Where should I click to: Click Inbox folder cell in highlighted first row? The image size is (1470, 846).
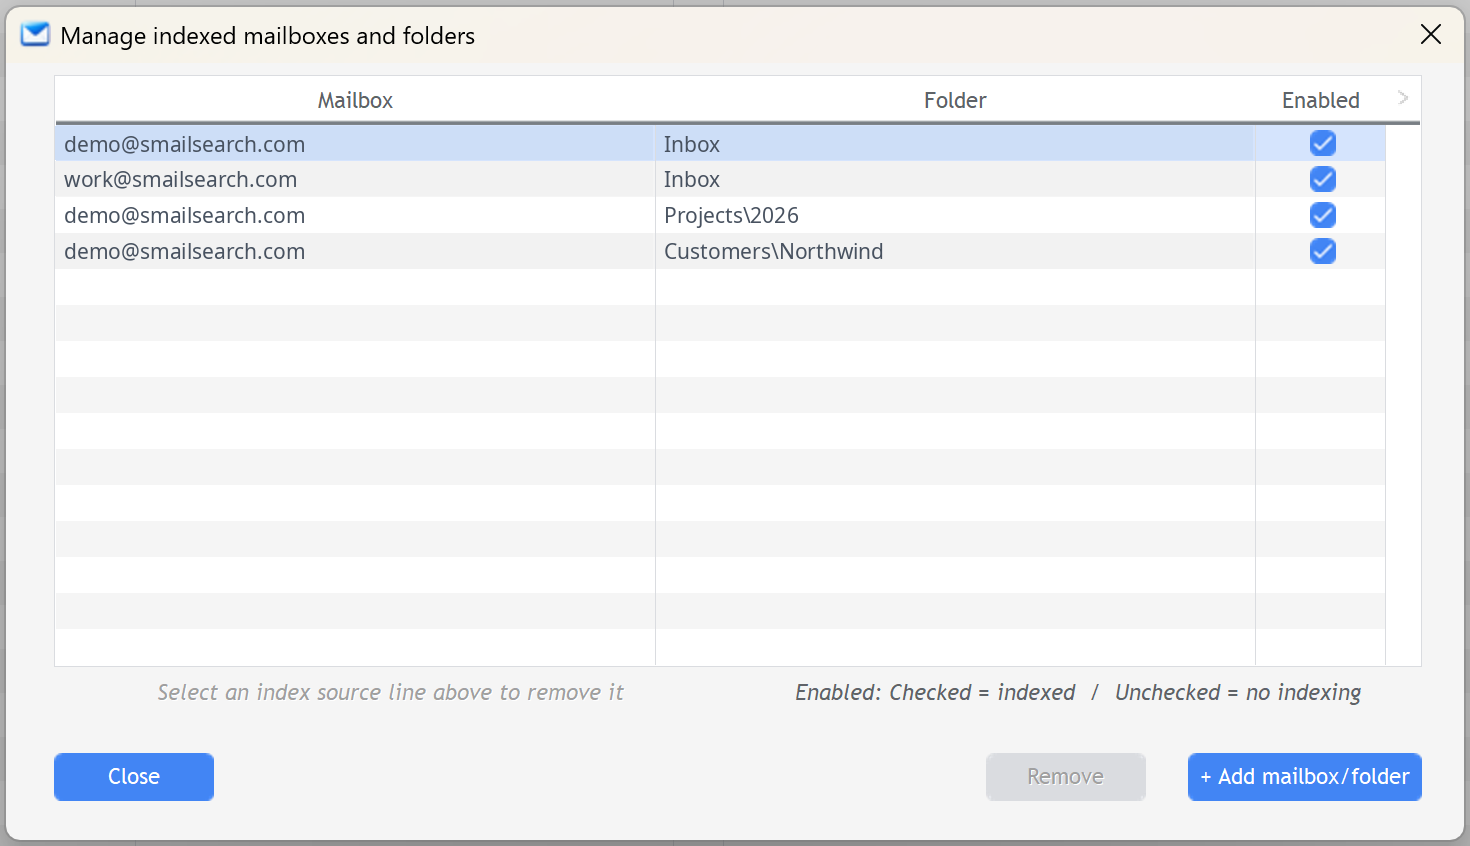[x=955, y=143]
